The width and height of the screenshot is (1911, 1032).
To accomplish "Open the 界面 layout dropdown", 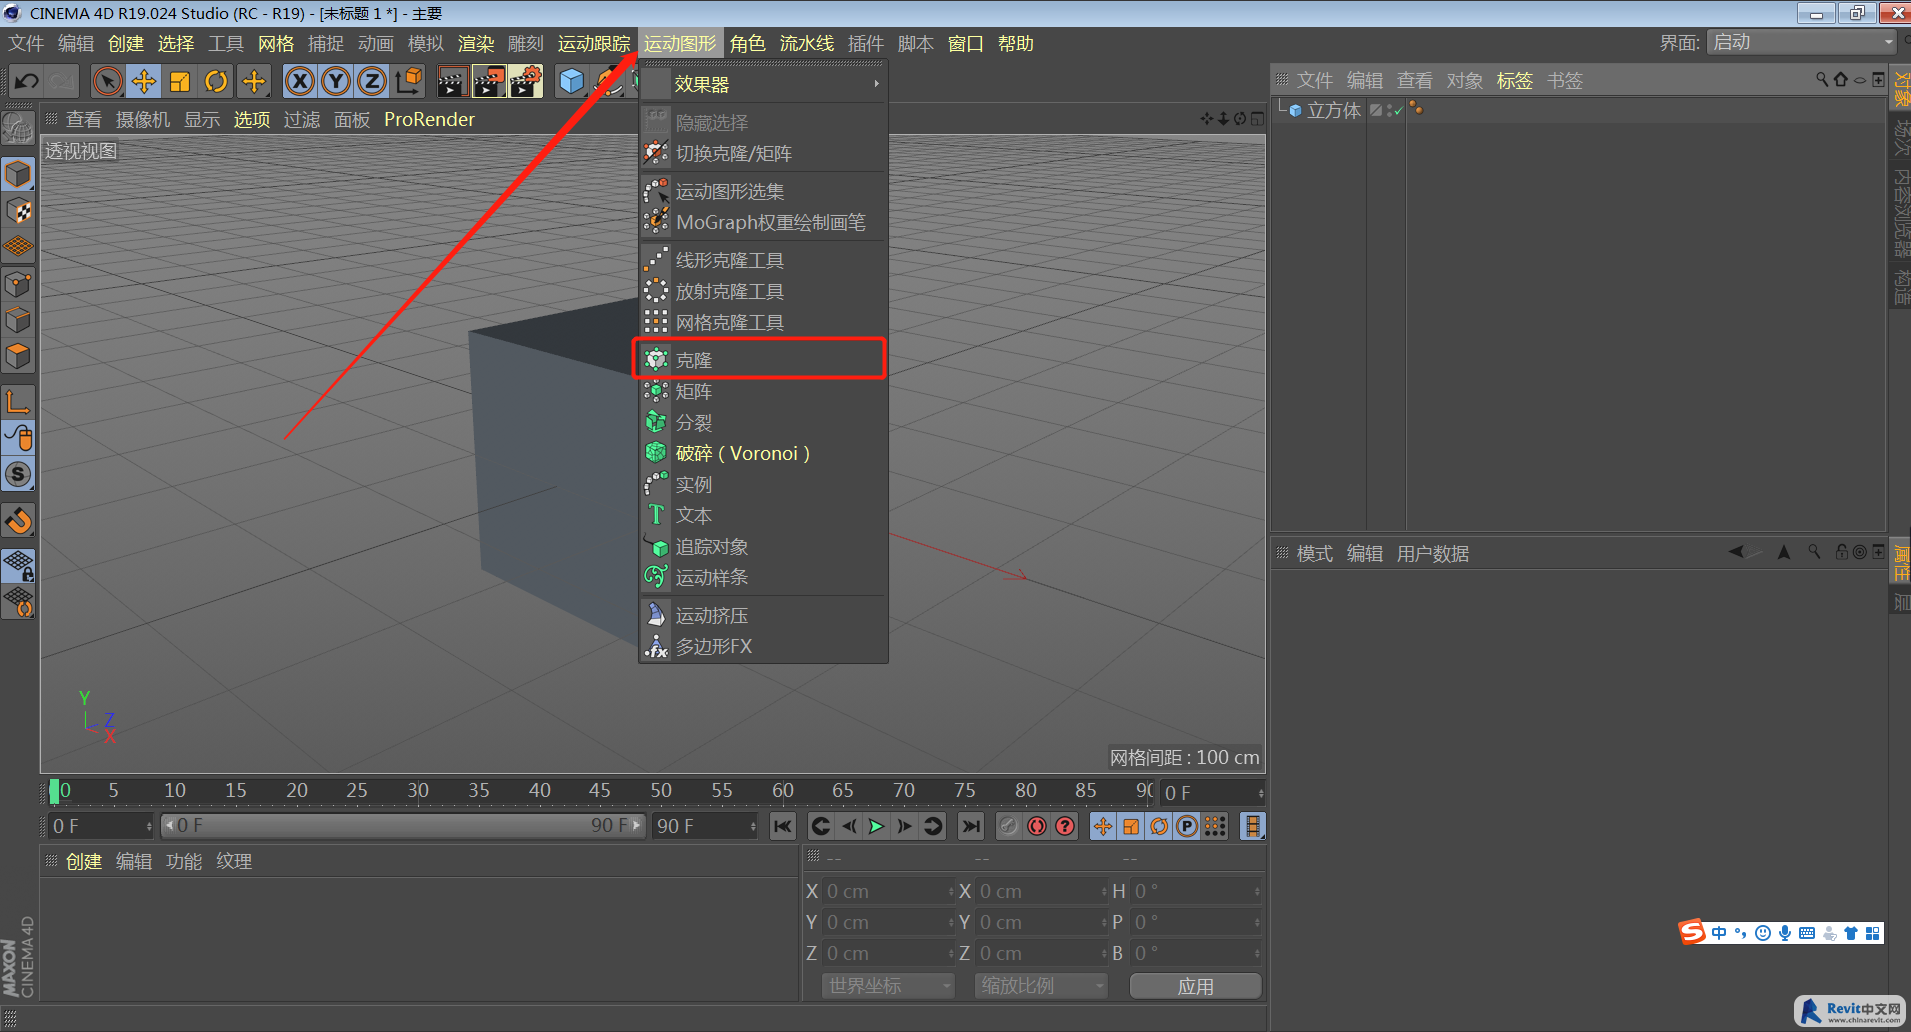I will tap(1803, 42).
